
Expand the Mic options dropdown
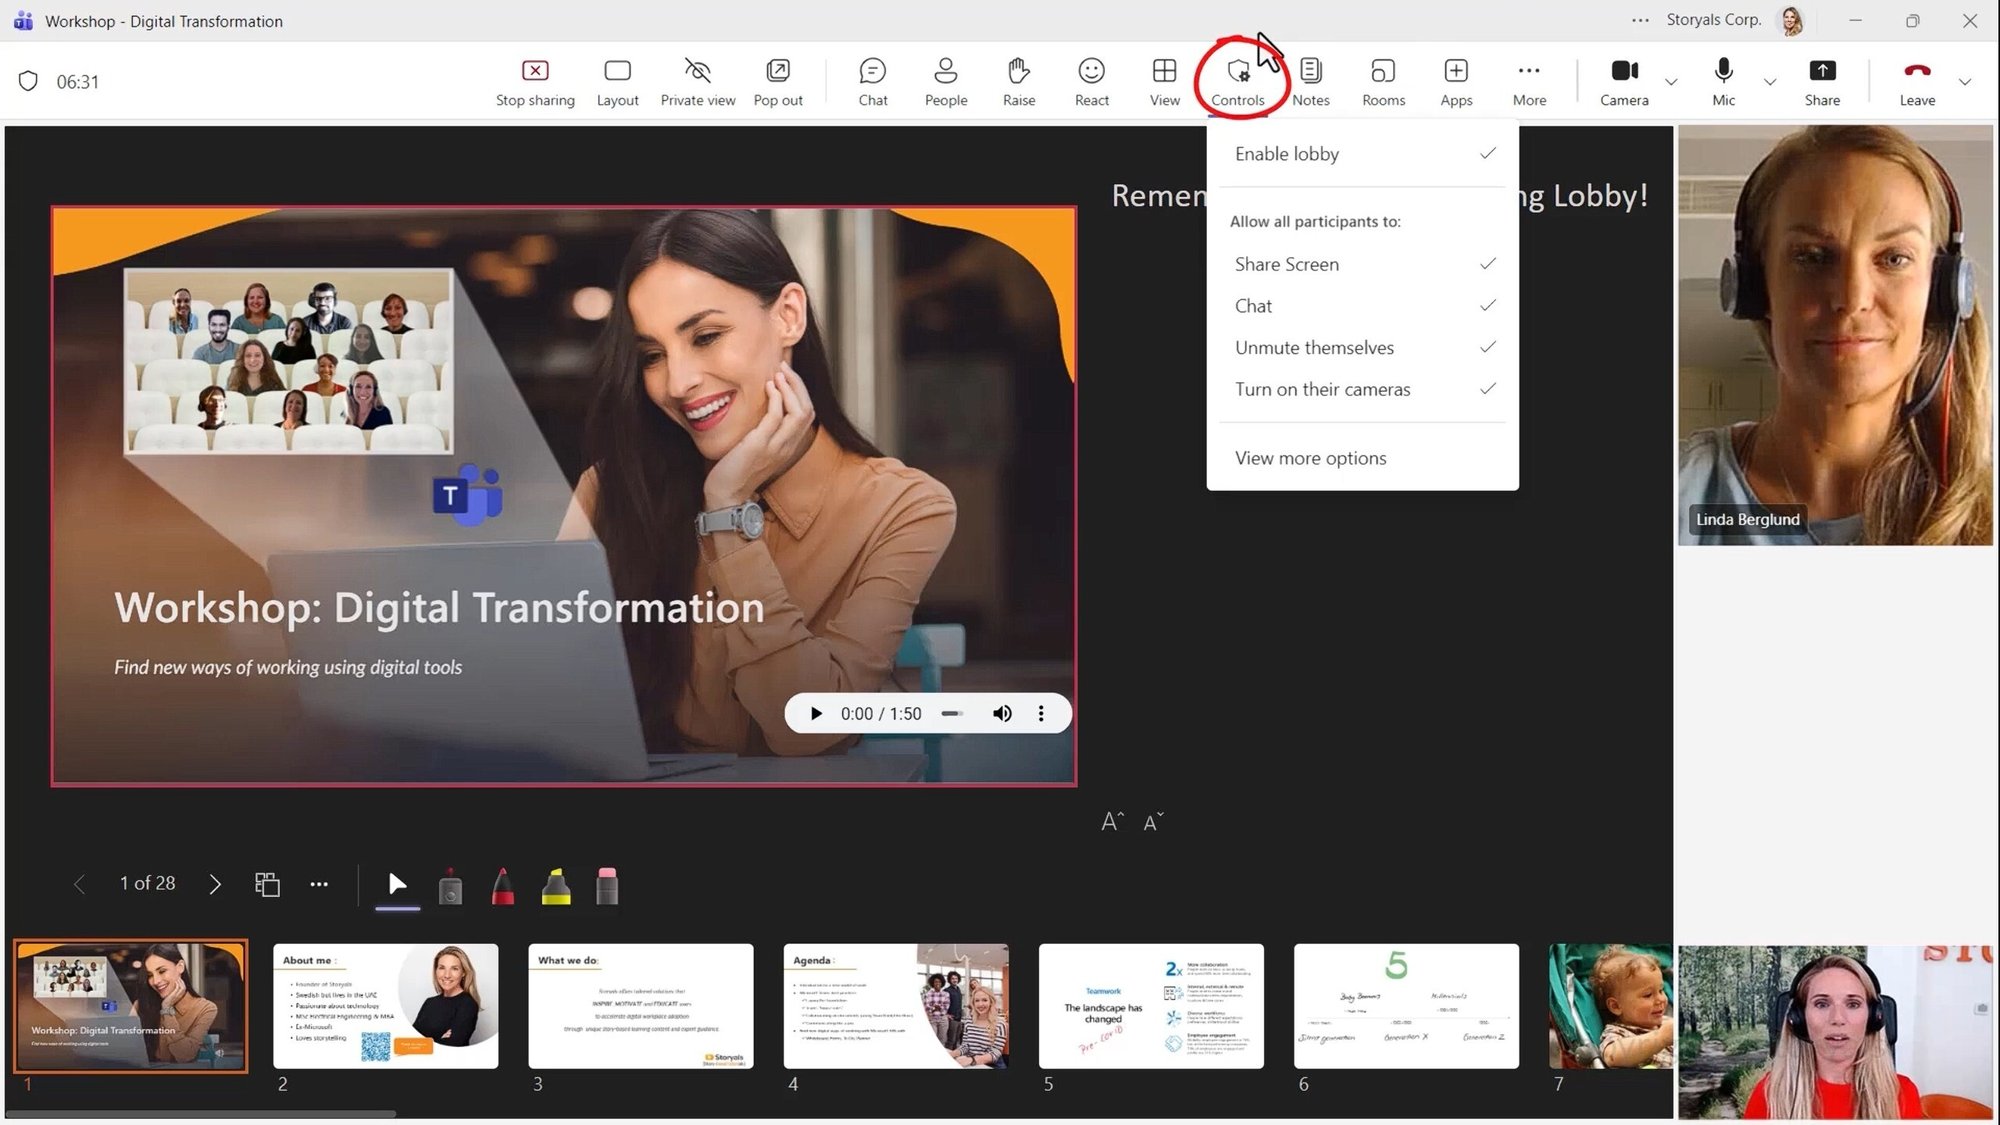tap(1770, 82)
